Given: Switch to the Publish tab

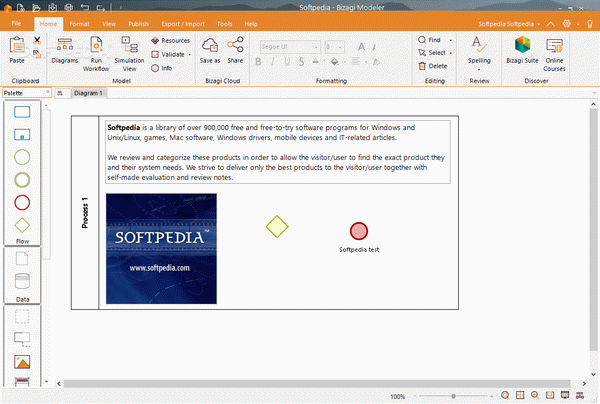Looking at the screenshot, I should (x=138, y=24).
